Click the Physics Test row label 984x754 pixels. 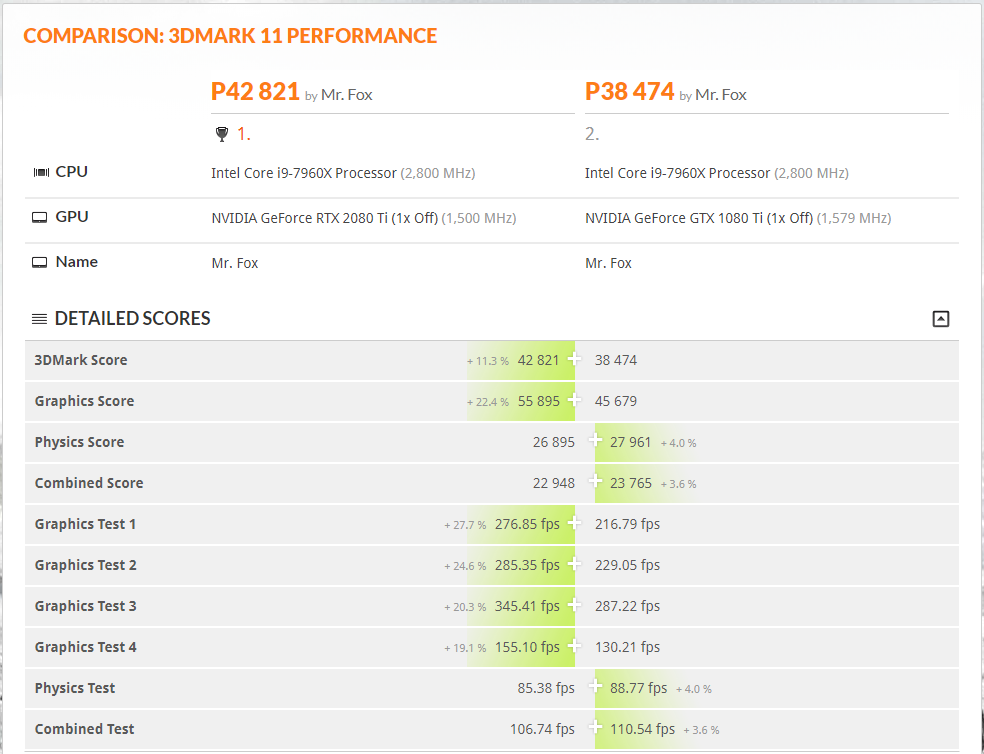(x=75, y=688)
